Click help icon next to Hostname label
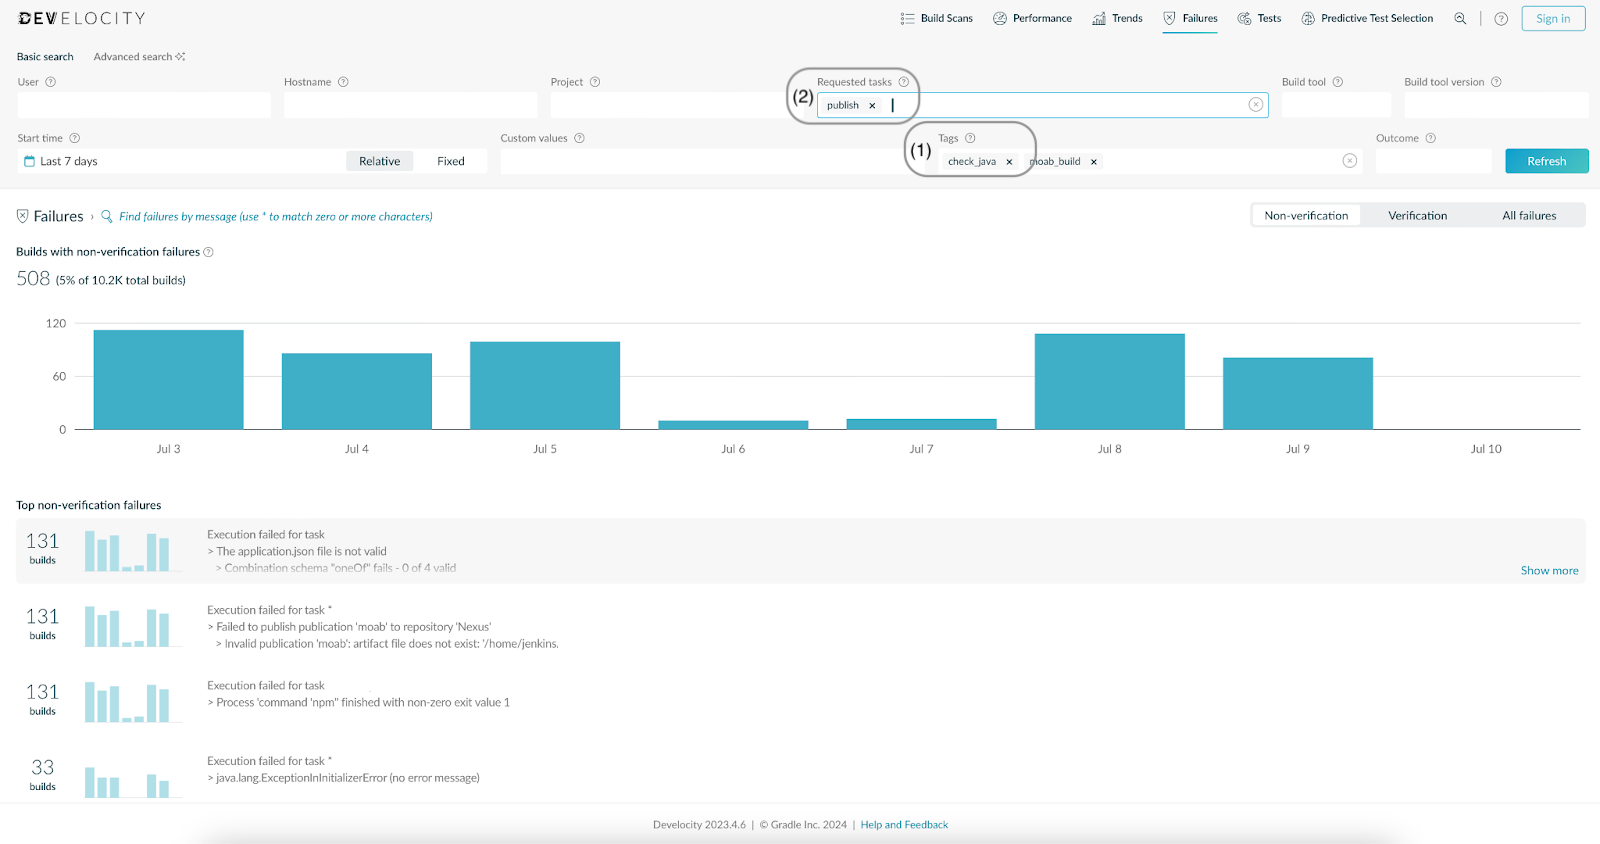The height and width of the screenshot is (844, 1600). coord(343,82)
